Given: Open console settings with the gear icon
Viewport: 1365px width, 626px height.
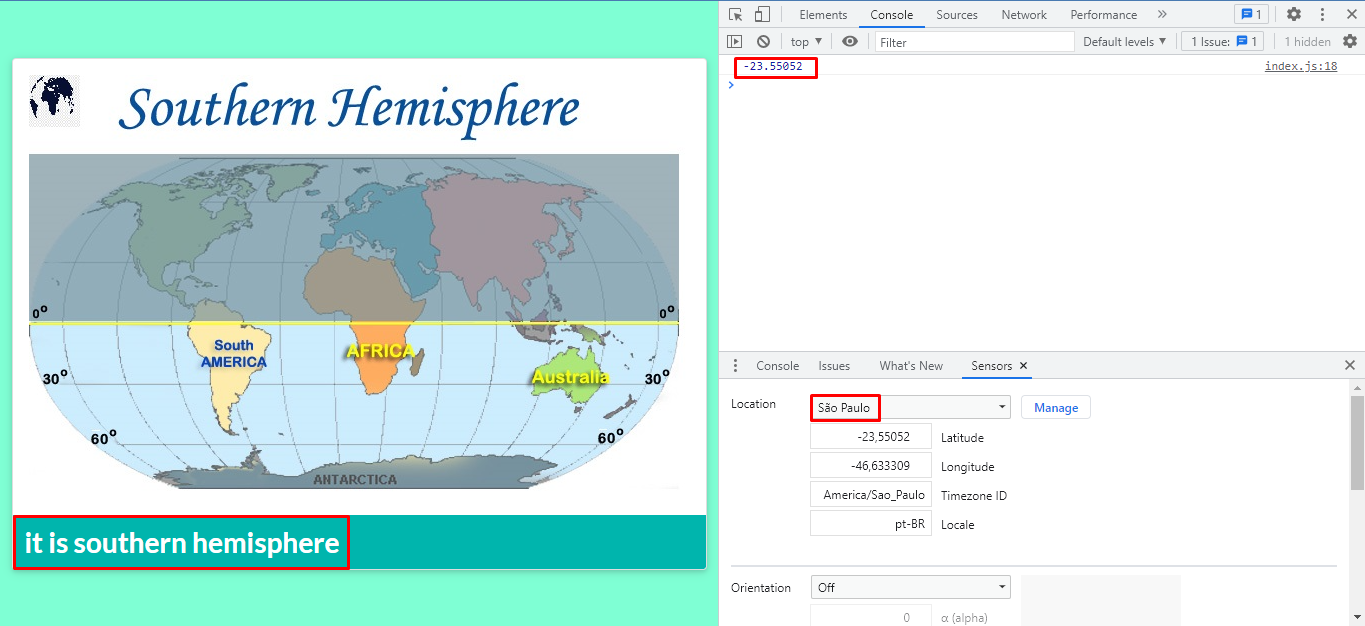Looking at the screenshot, I should tap(1350, 41).
